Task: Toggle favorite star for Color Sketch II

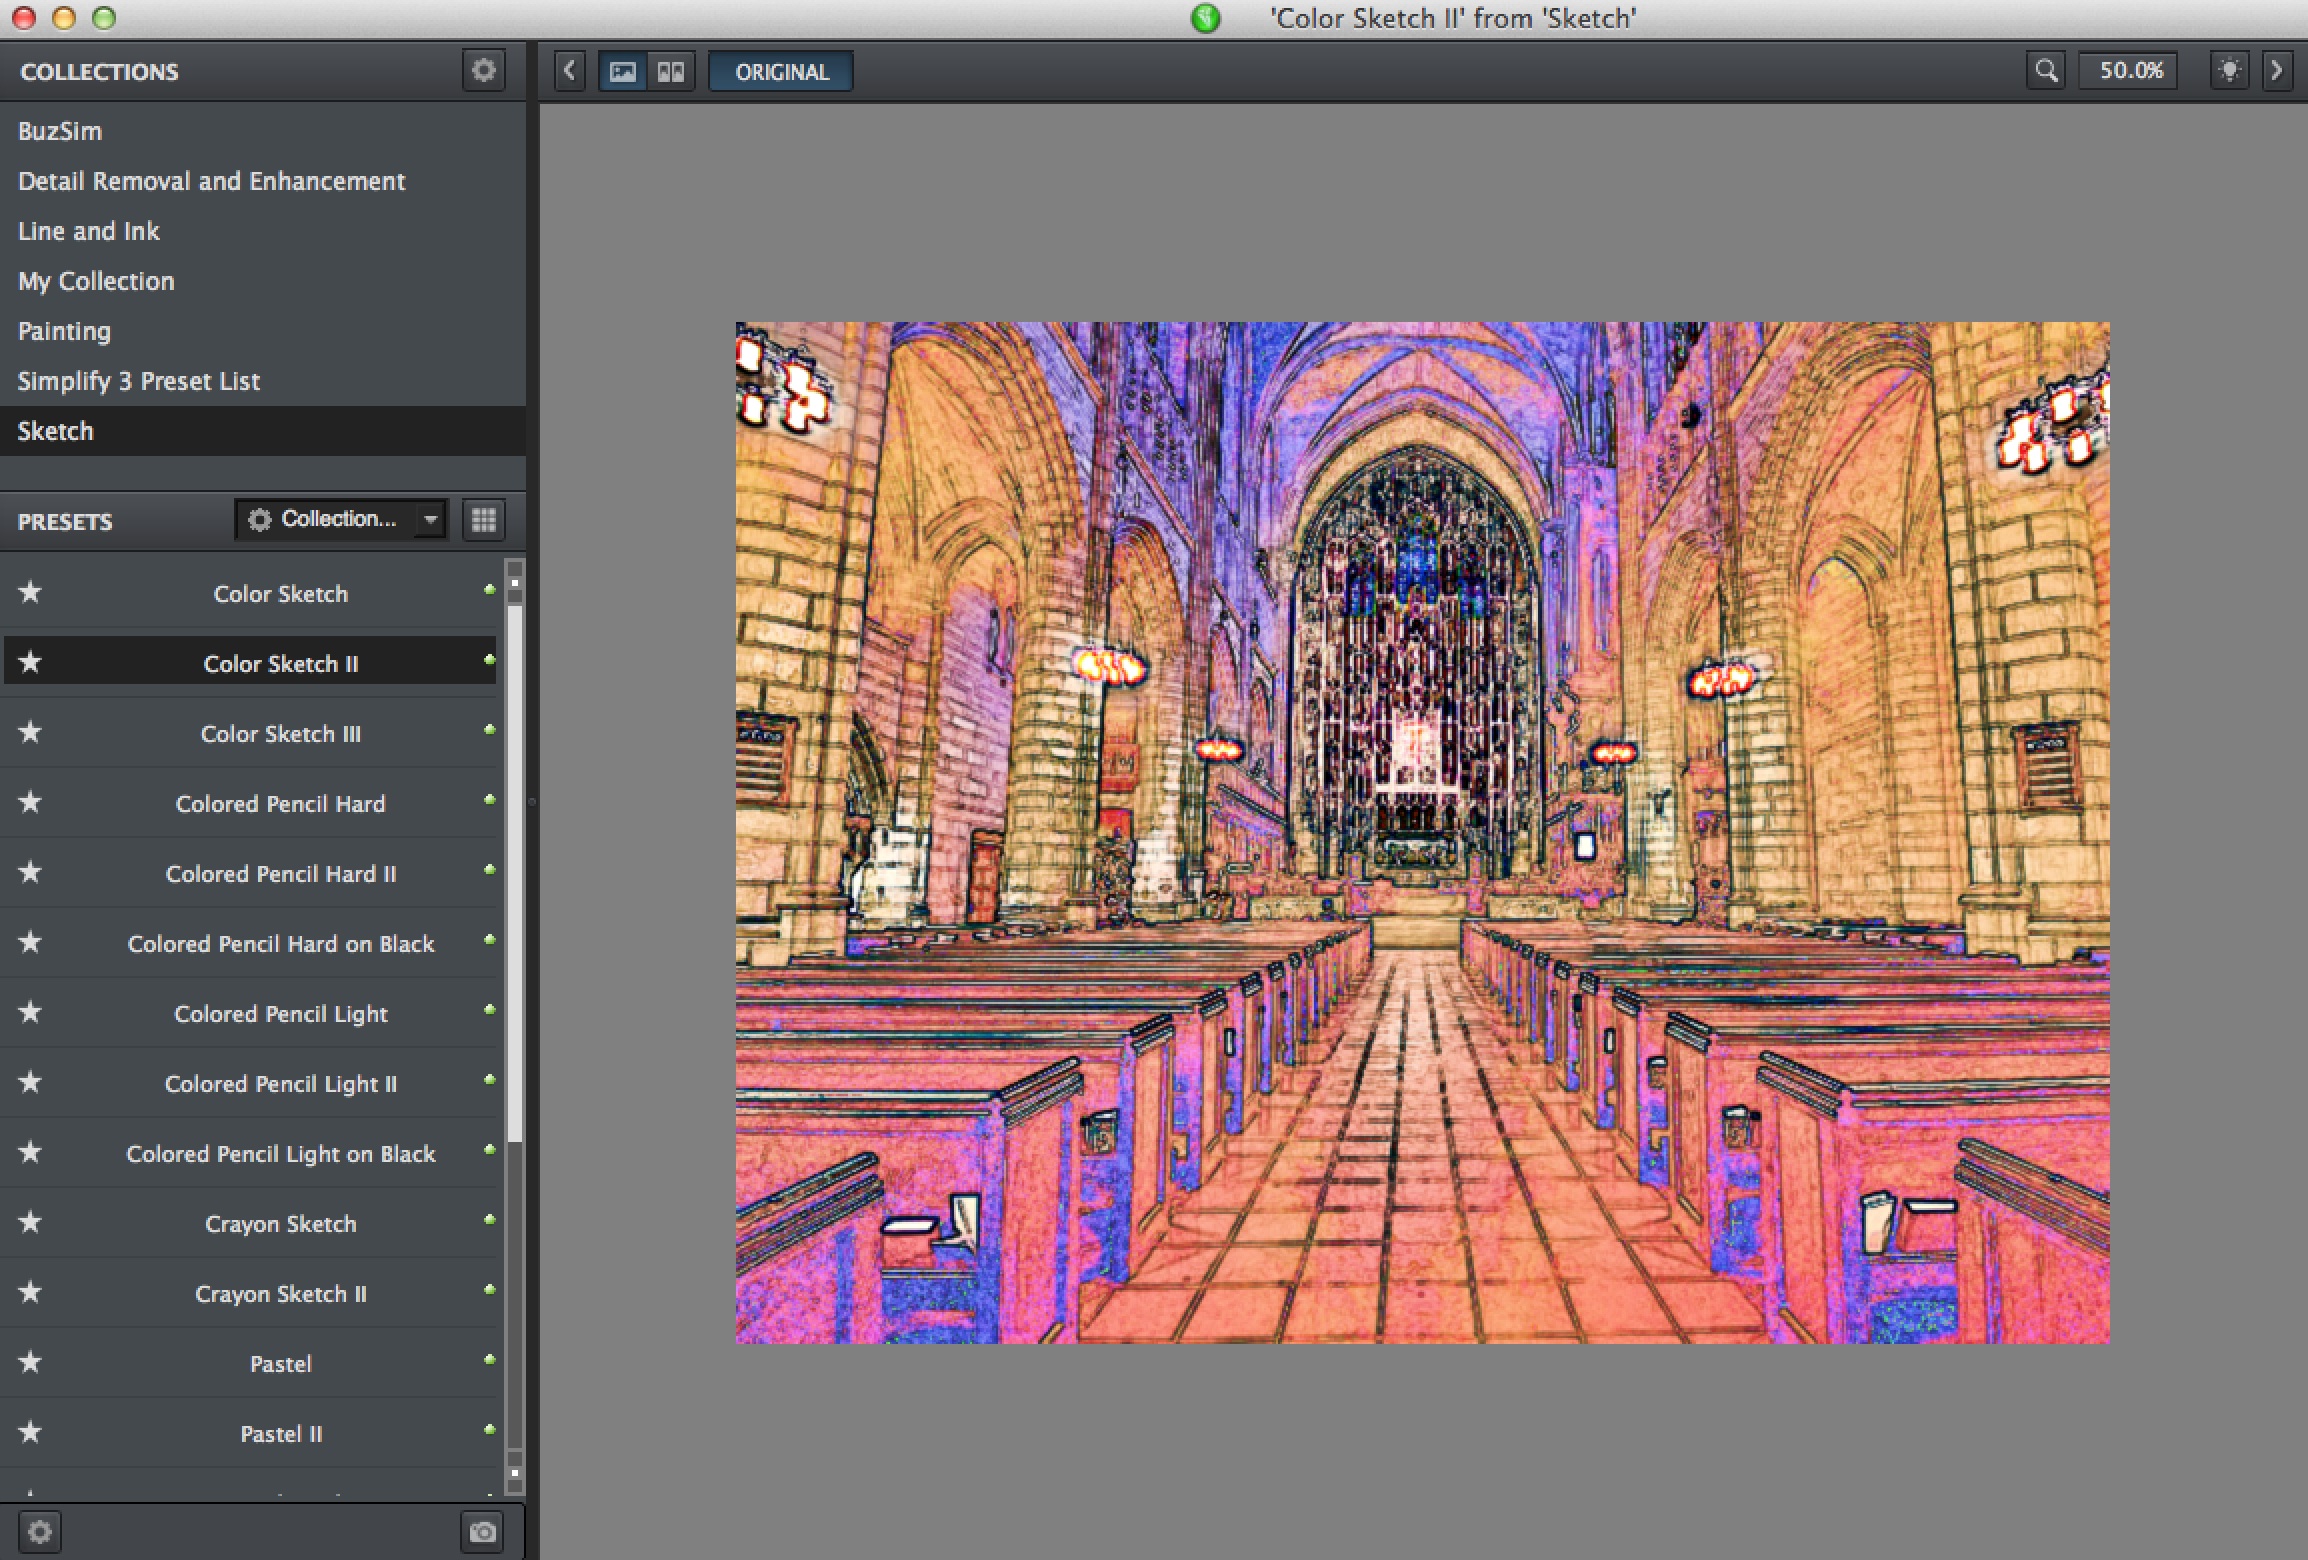Action: click(30, 662)
